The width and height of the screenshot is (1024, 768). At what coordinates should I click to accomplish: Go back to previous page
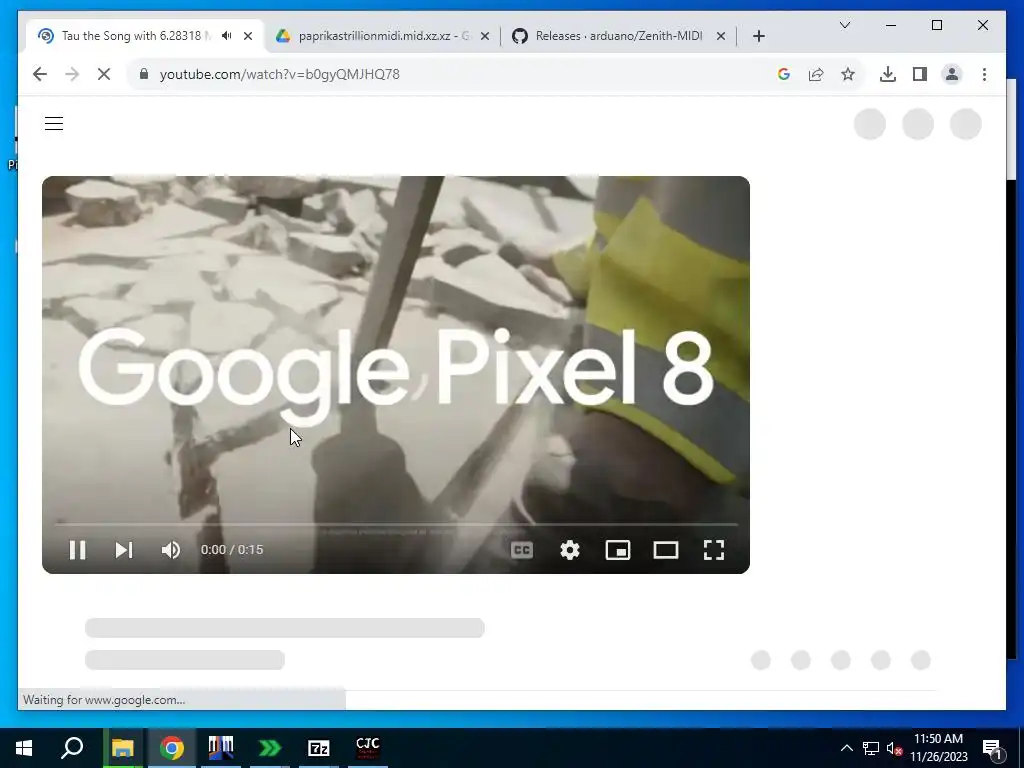pyautogui.click(x=40, y=74)
